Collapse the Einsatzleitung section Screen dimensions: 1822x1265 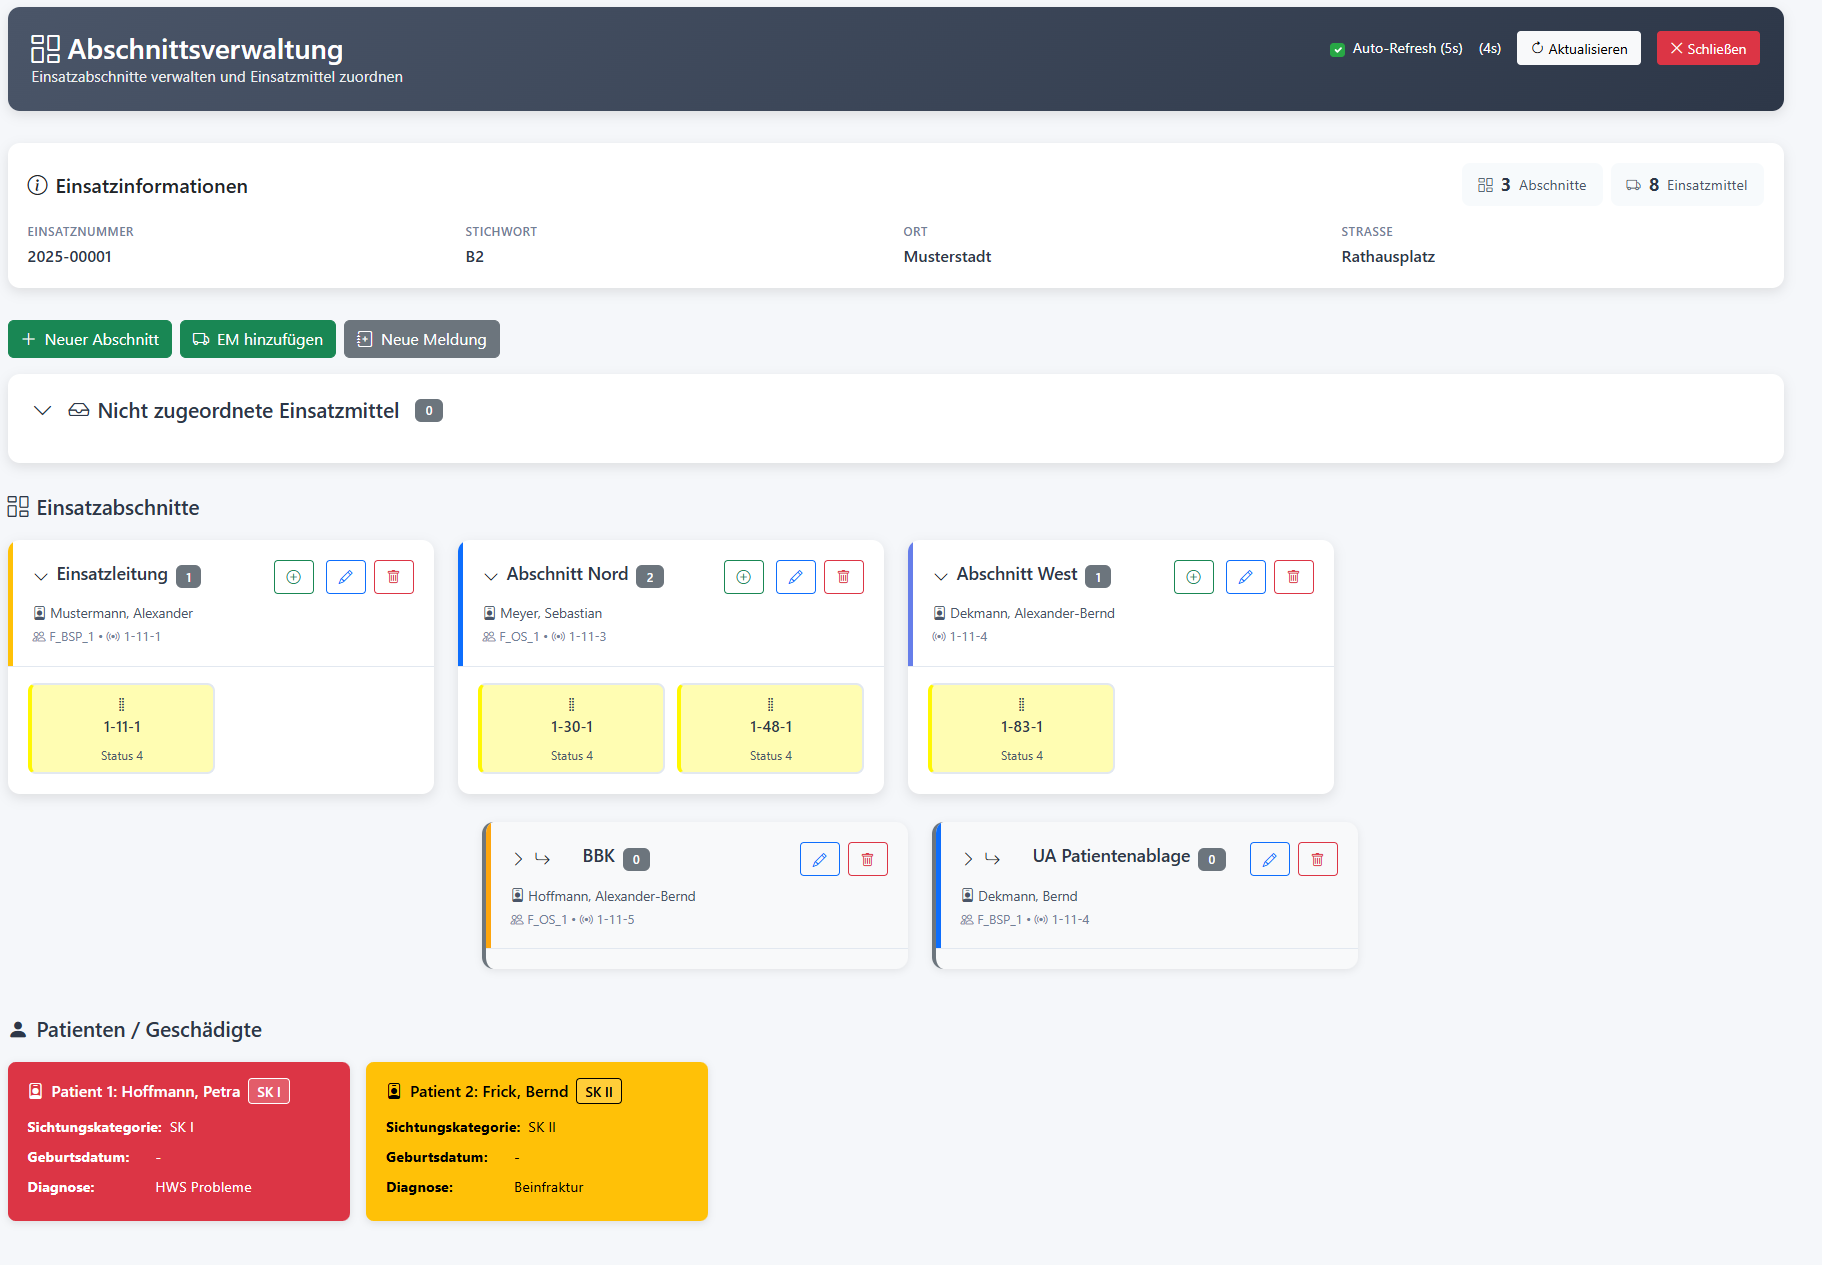[x=41, y=576]
